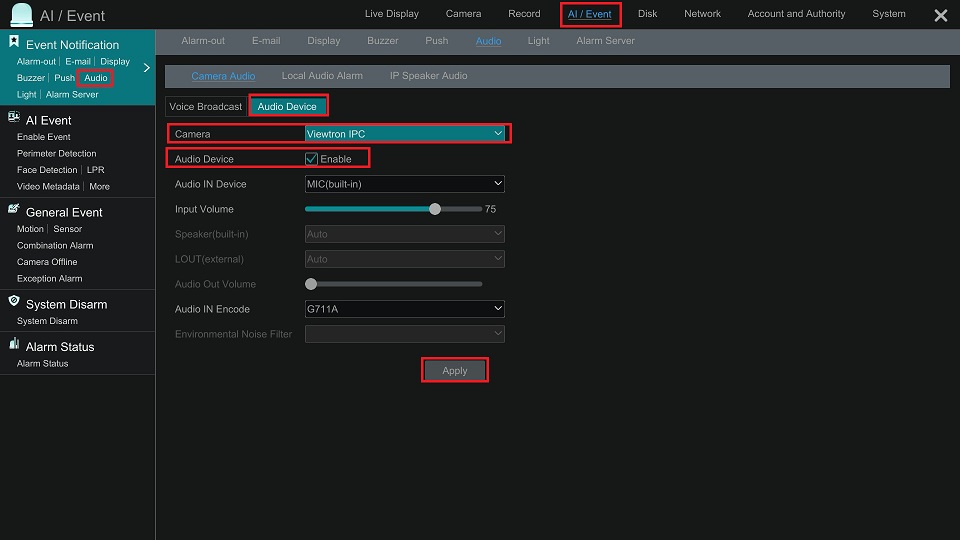
Task: Switch to Voice Broadcast tab
Action: click(x=206, y=107)
